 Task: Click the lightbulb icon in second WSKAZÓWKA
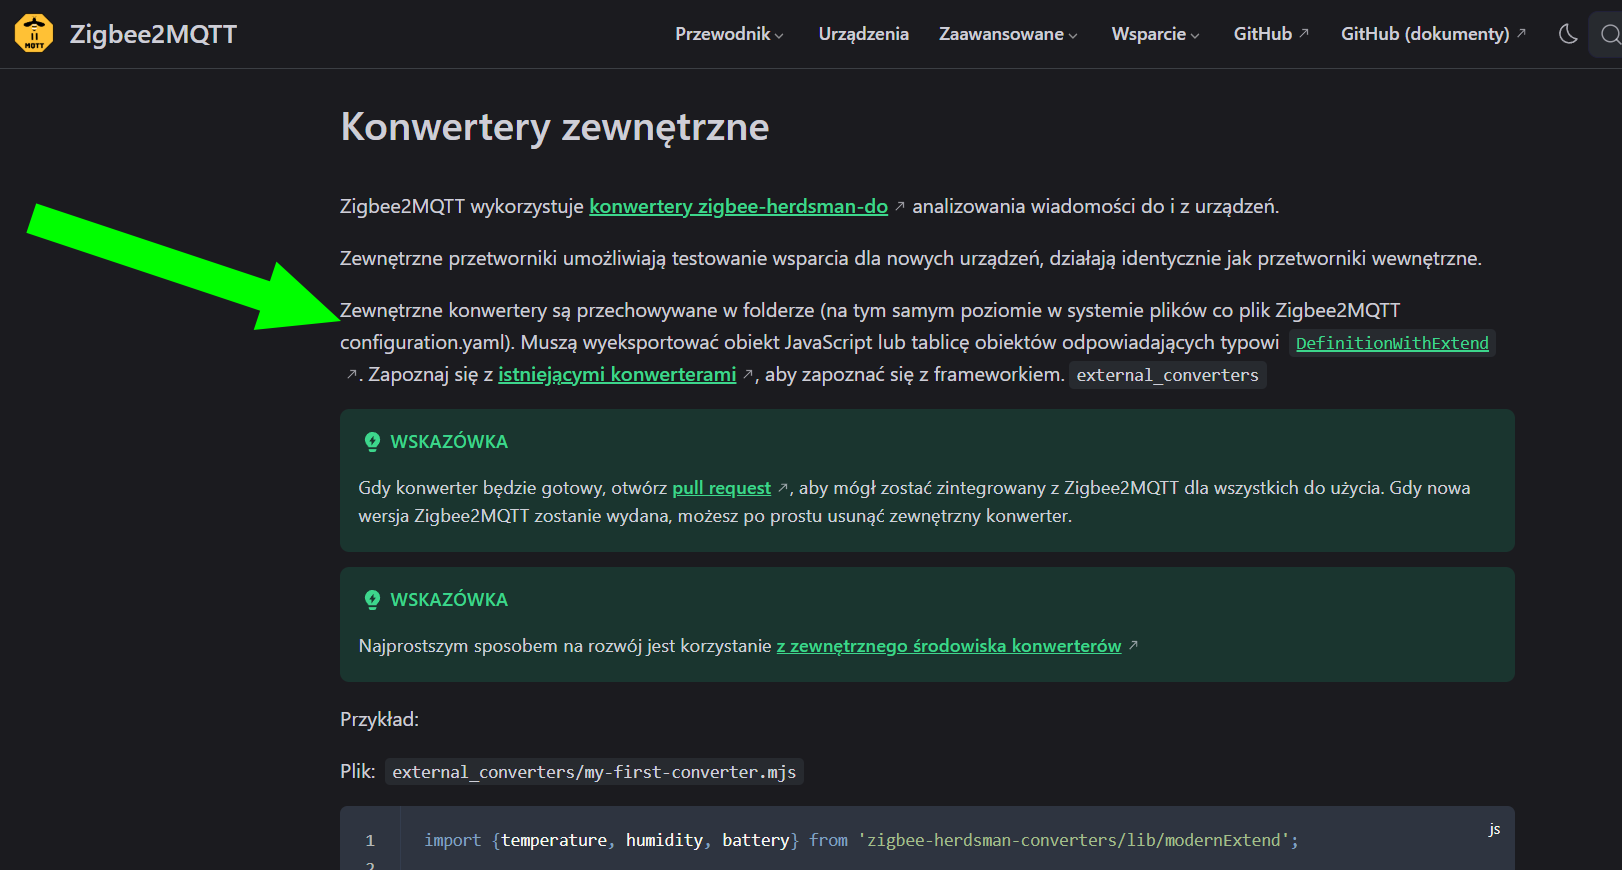click(372, 599)
